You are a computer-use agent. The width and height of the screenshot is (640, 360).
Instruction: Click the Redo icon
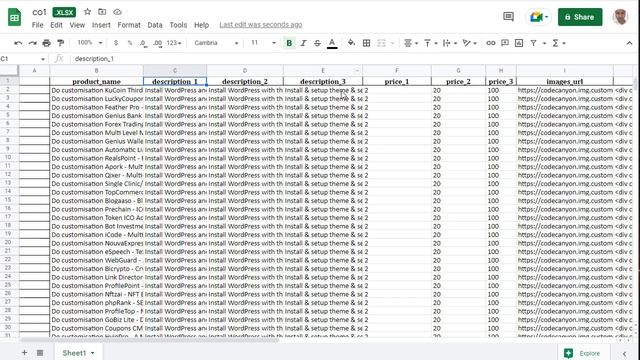coord(32,43)
